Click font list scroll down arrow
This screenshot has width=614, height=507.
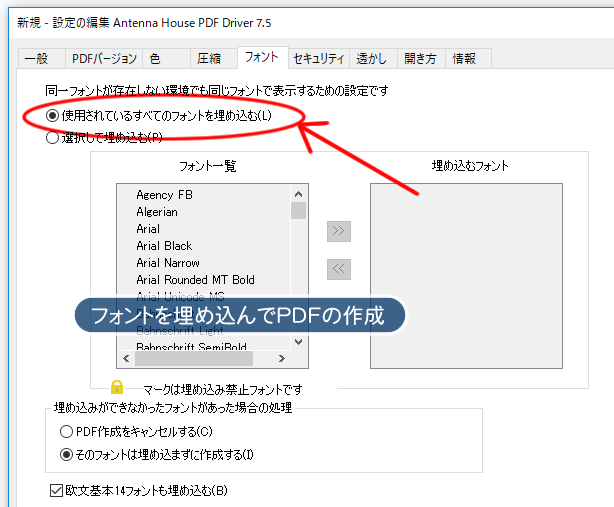(x=298, y=342)
